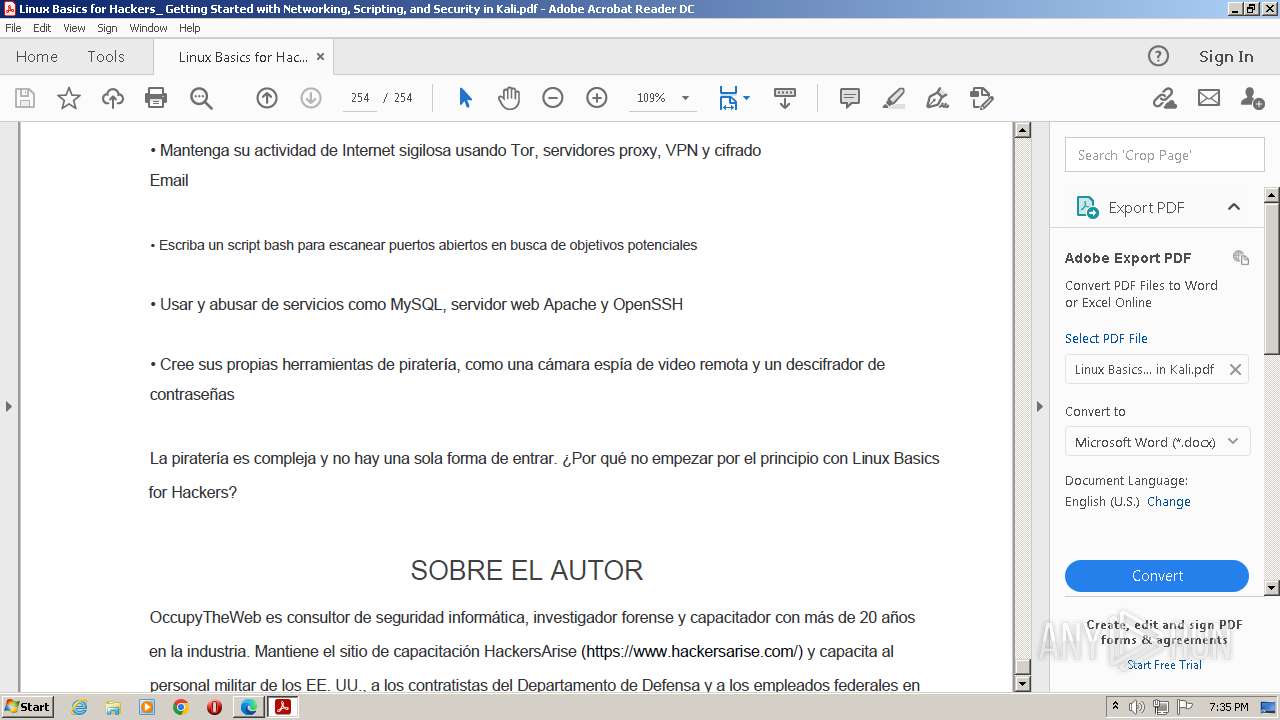Switch to the Tools tab
This screenshot has height=720, width=1280.
(106, 57)
